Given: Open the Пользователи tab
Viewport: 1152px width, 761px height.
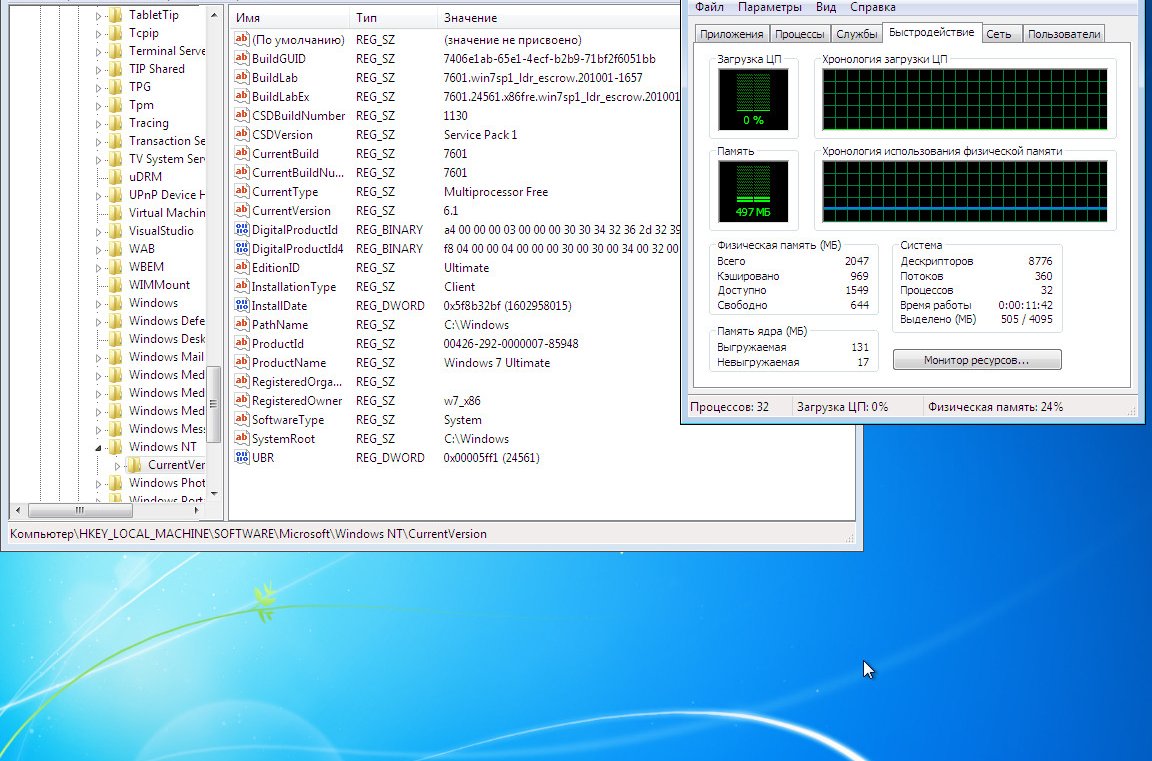Looking at the screenshot, I should coord(1064,34).
